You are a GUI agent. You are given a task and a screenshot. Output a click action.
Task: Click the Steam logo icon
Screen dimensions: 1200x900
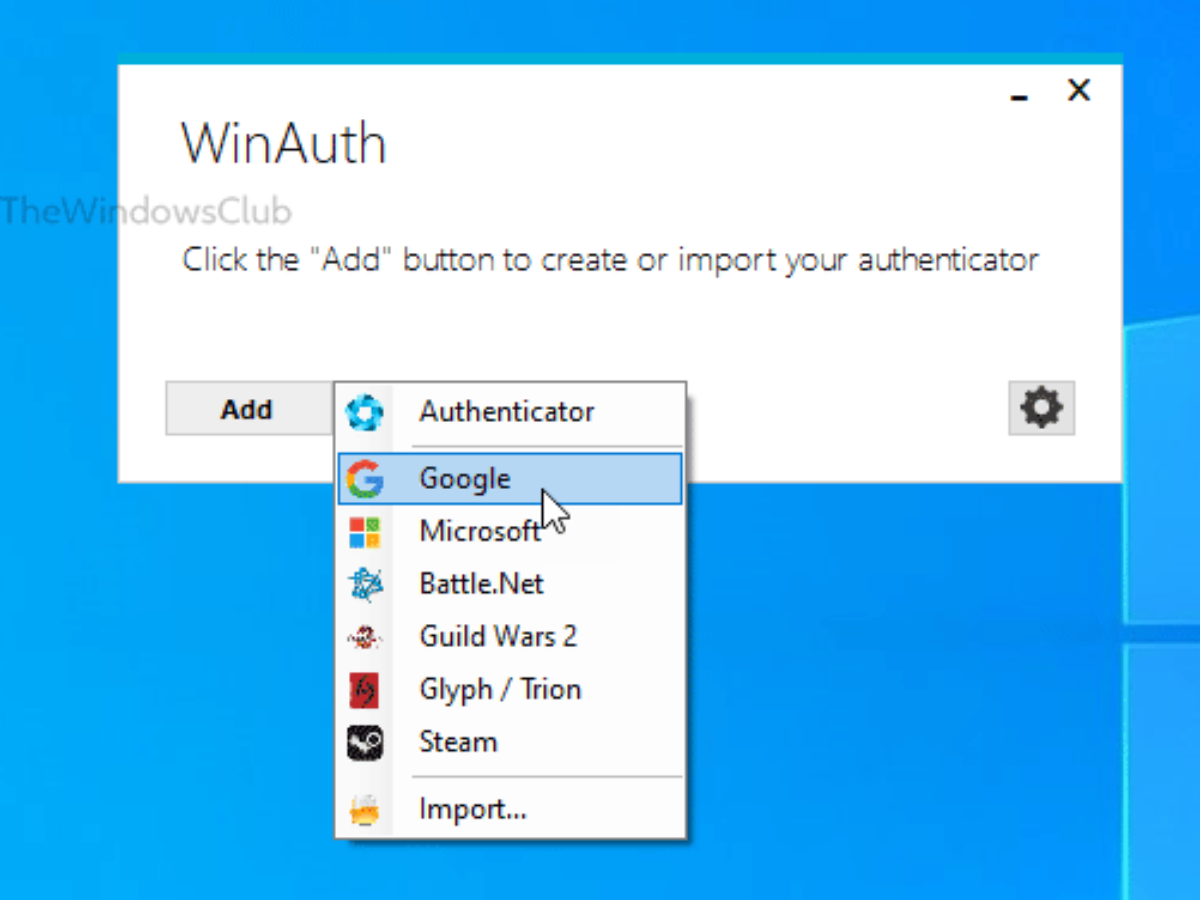point(364,743)
